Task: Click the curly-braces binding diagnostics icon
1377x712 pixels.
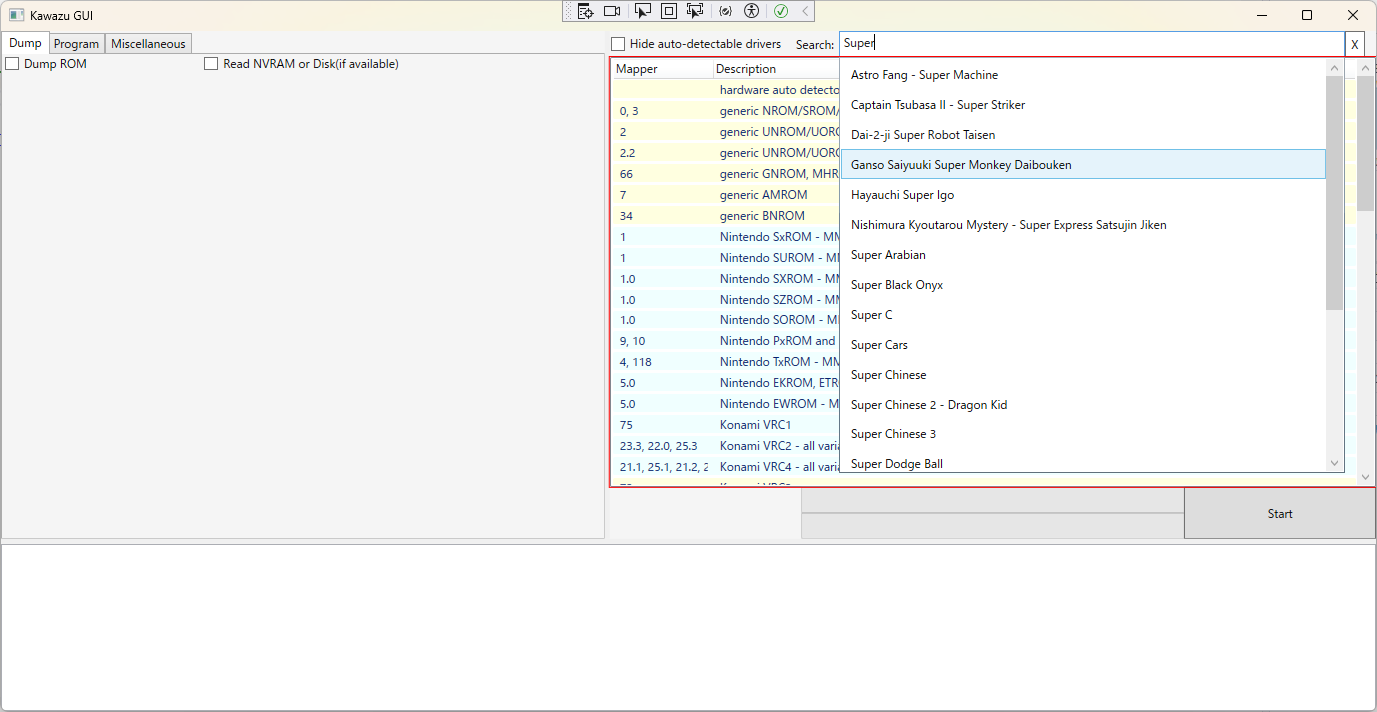Action: click(x=725, y=11)
